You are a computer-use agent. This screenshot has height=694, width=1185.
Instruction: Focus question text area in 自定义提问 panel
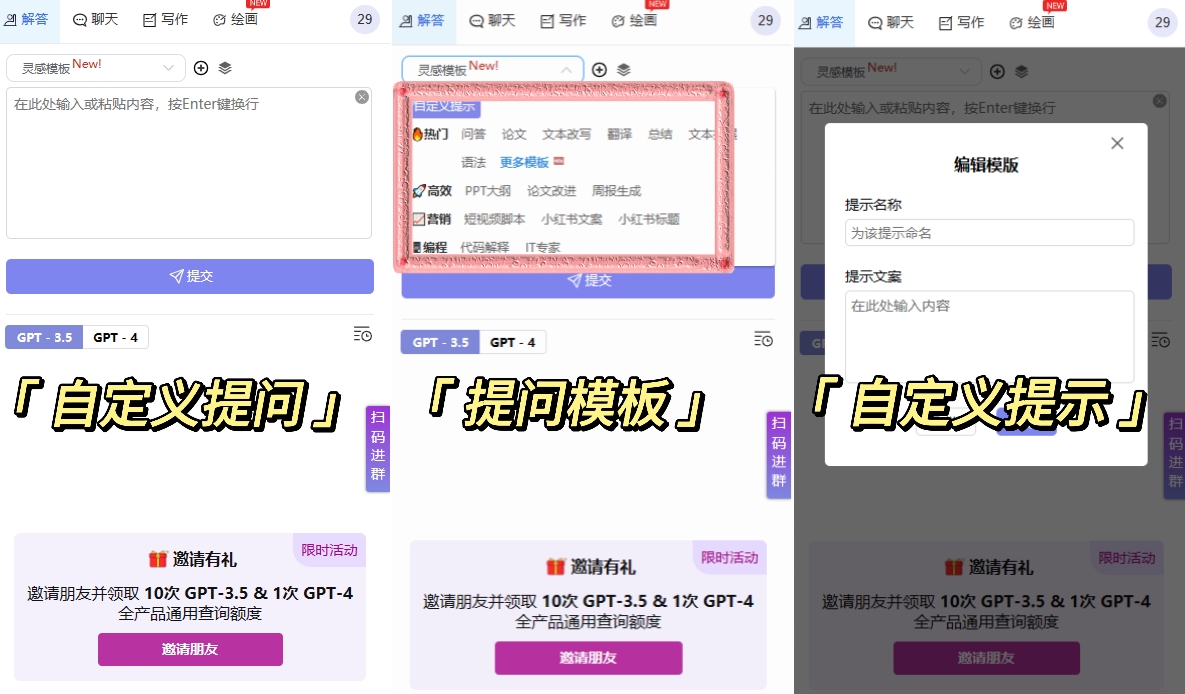[x=189, y=163]
